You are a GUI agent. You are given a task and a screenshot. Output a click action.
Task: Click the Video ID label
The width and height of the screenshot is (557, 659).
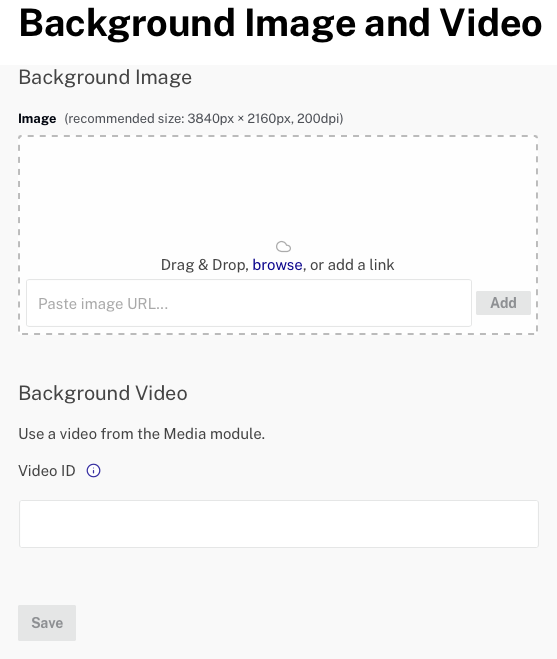pos(47,471)
